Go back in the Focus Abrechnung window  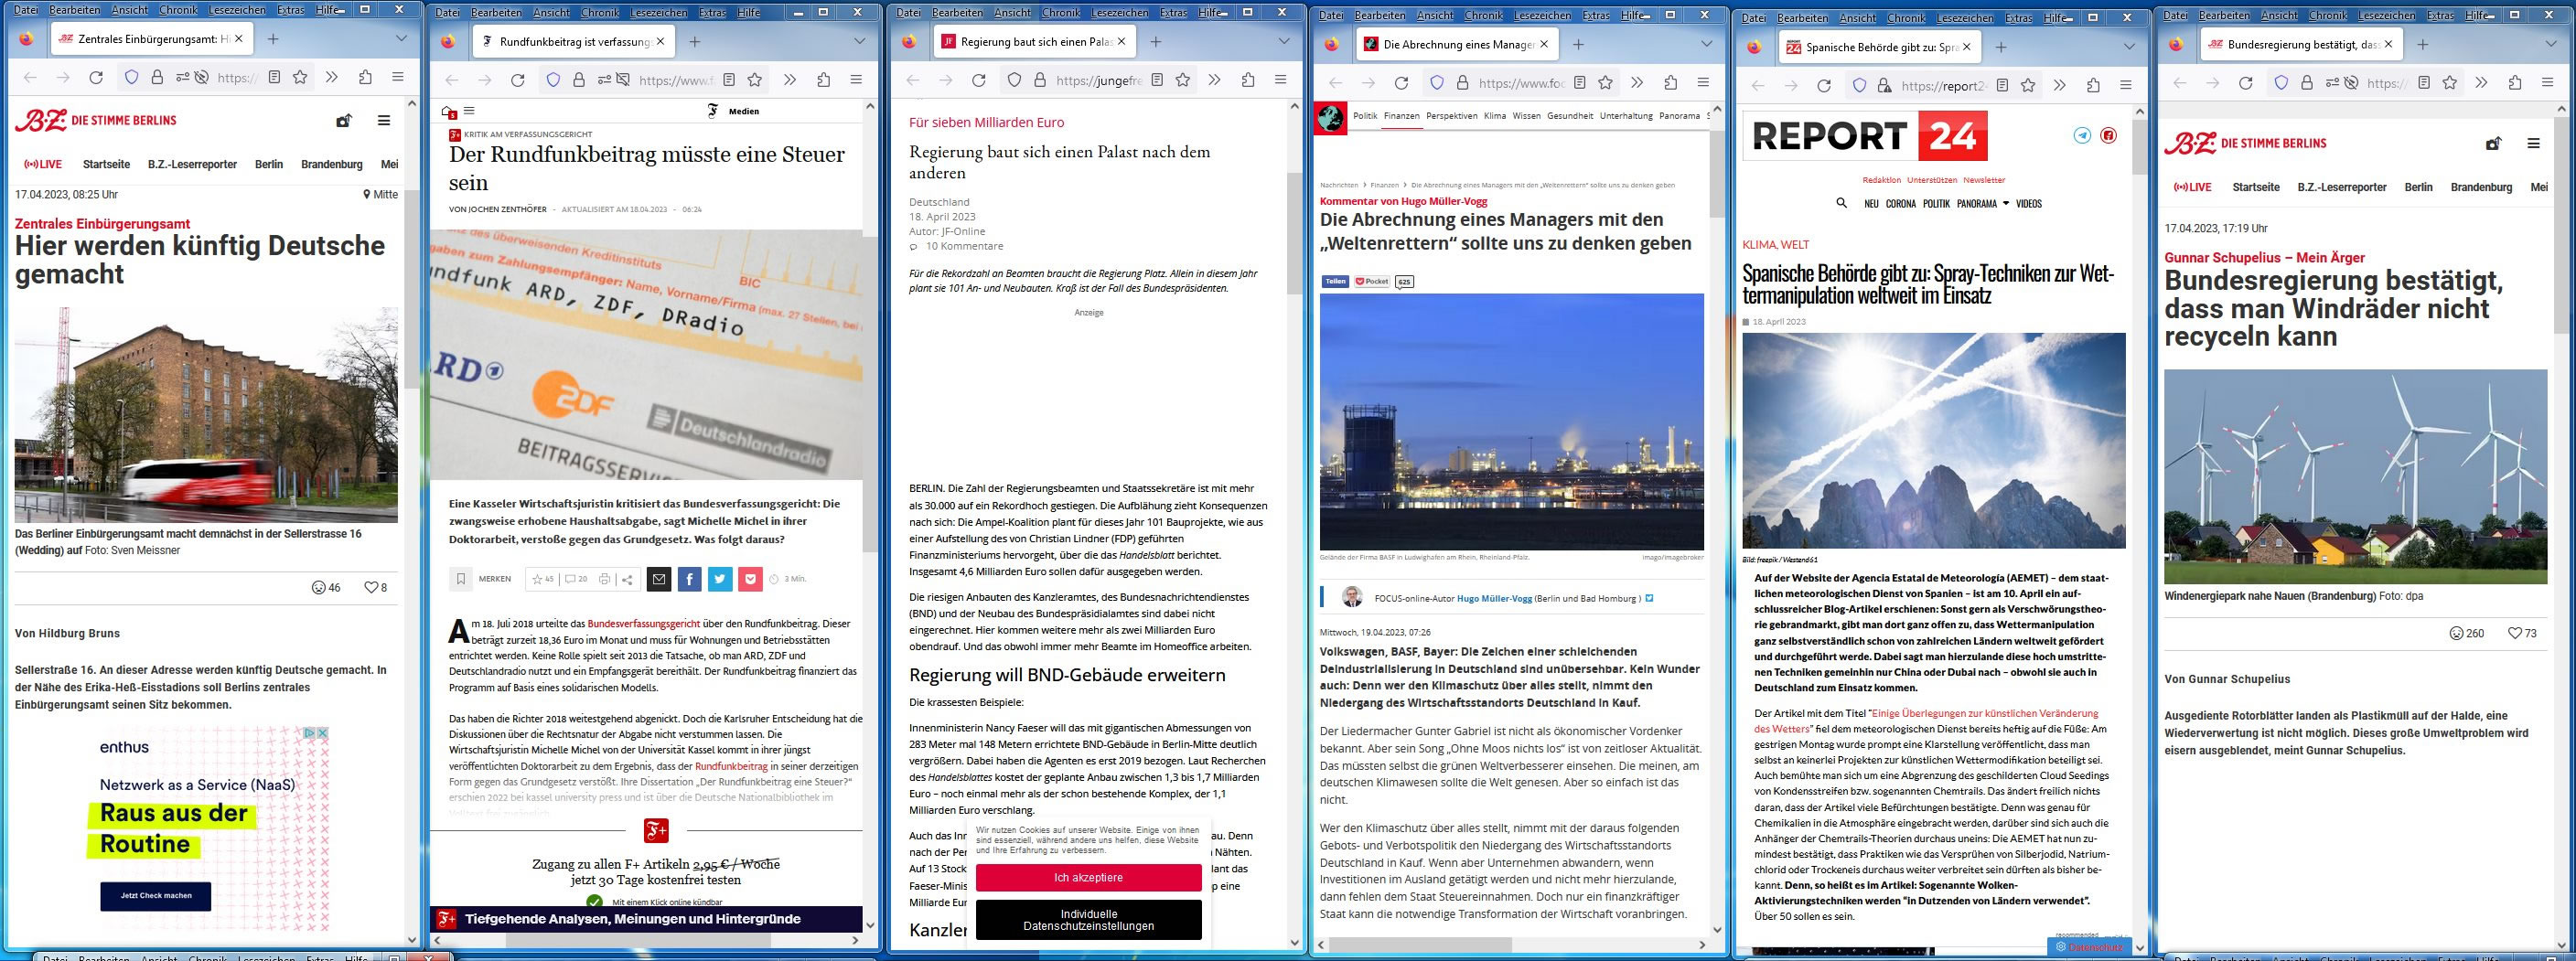coord(1335,83)
